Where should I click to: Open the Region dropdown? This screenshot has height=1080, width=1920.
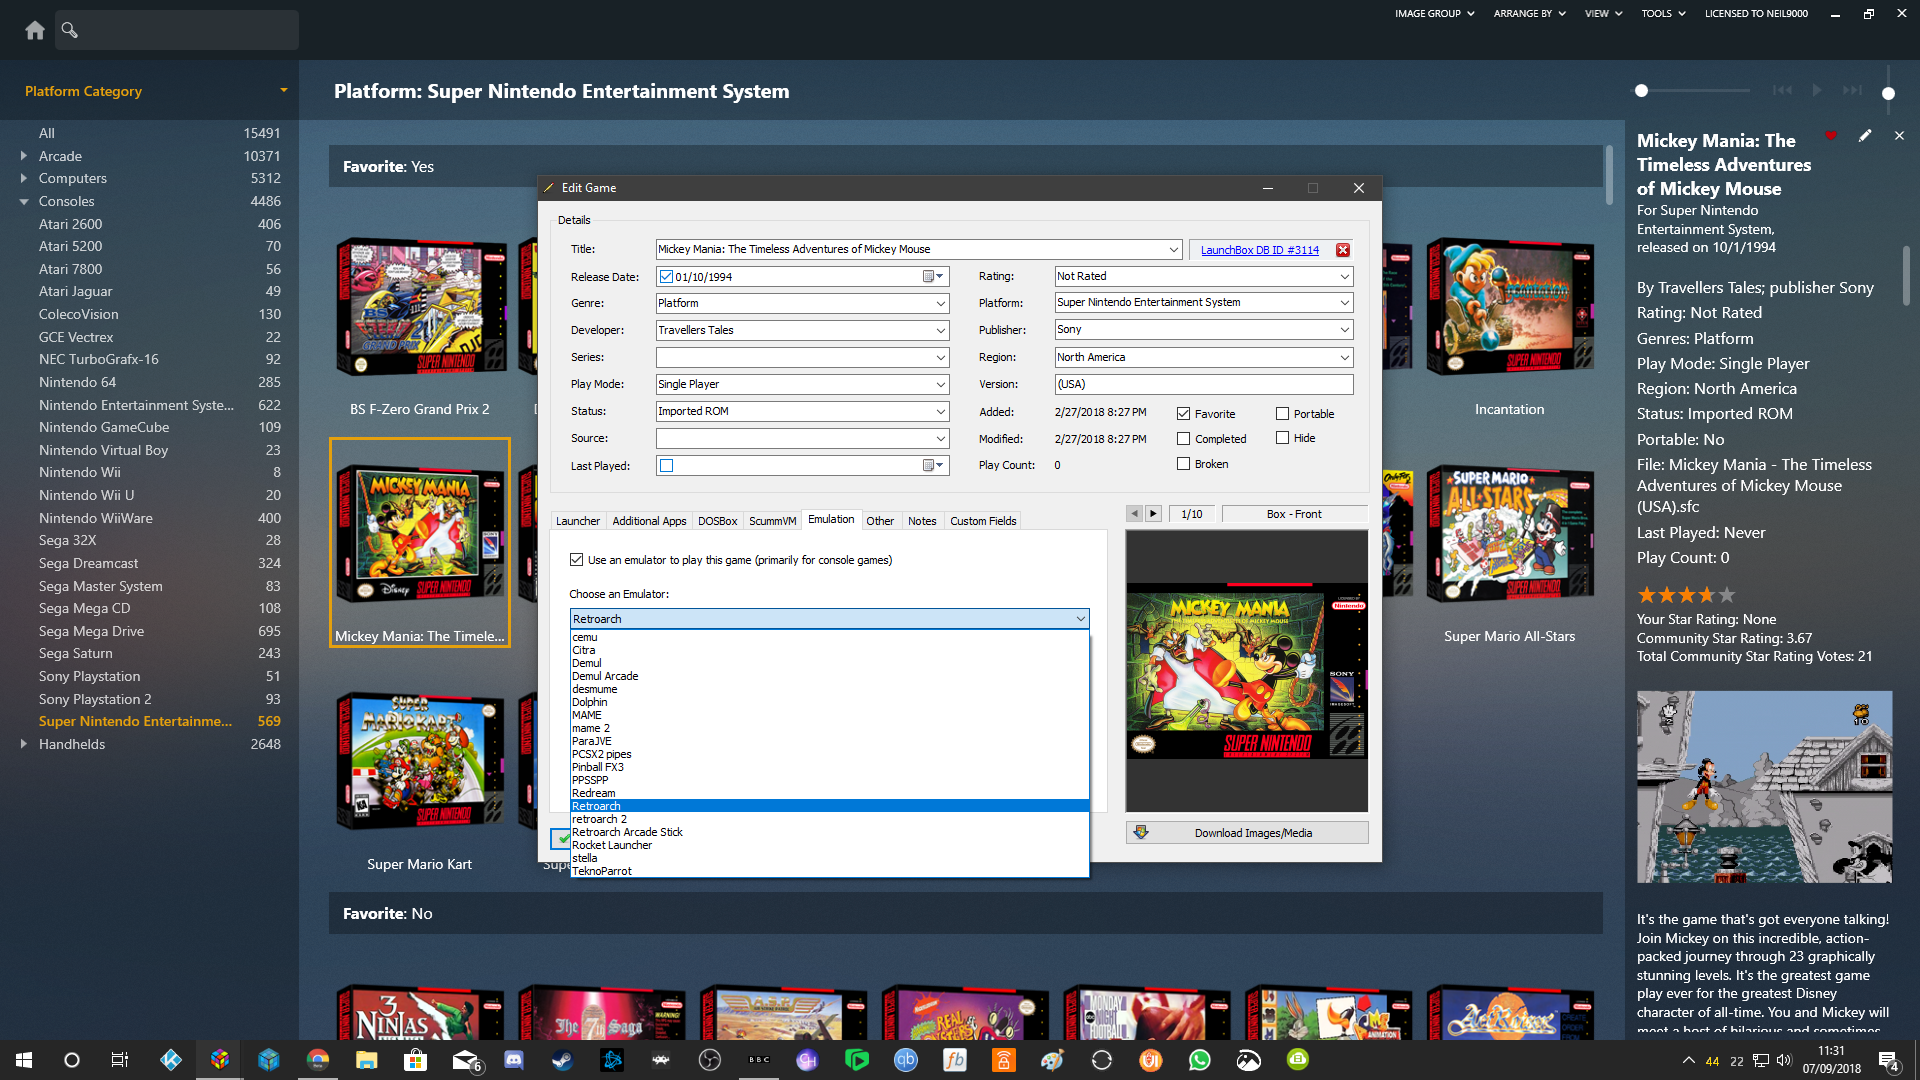[1344, 357]
